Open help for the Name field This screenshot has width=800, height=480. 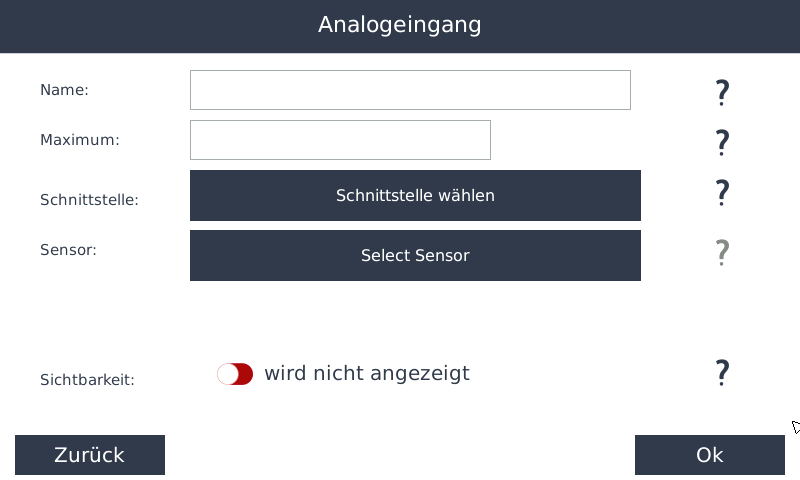click(x=722, y=93)
